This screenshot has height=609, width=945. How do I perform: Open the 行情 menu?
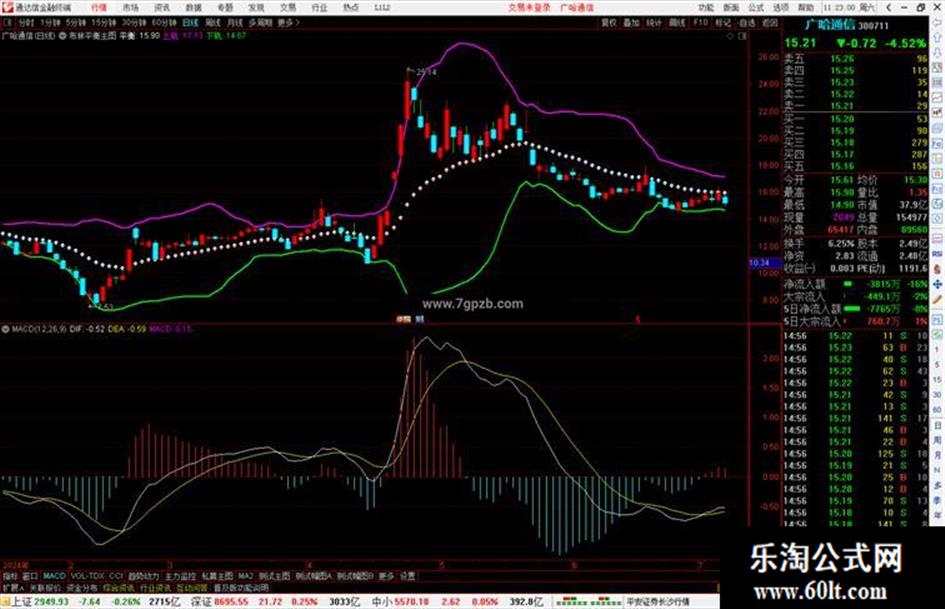(x=99, y=8)
